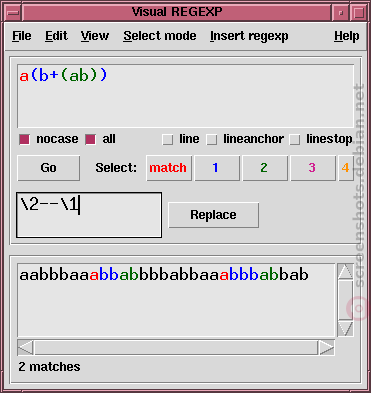Click the Go button
The image size is (371, 393).
tap(49, 168)
